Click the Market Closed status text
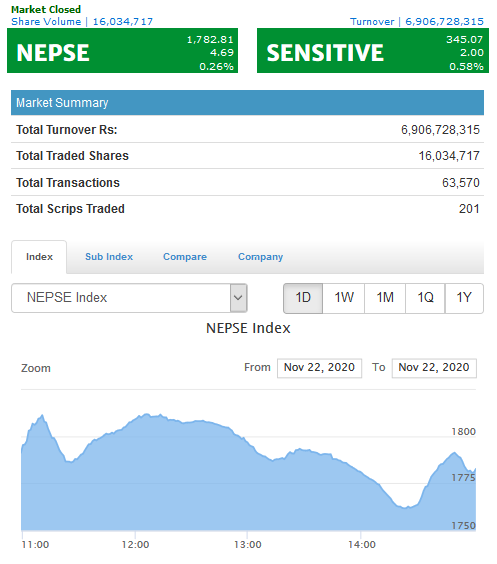The width and height of the screenshot is (497, 564). click(x=46, y=9)
